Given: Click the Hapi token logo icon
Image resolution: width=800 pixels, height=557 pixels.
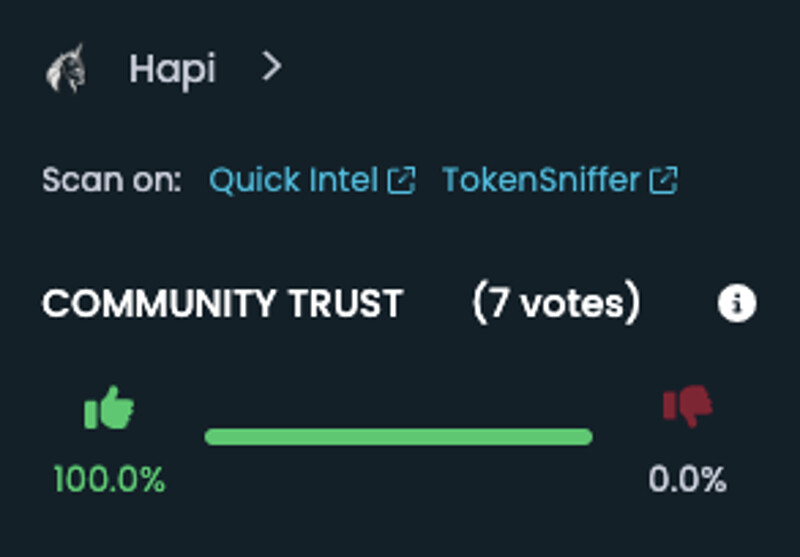Looking at the screenshot, I should tap(67, 70).
